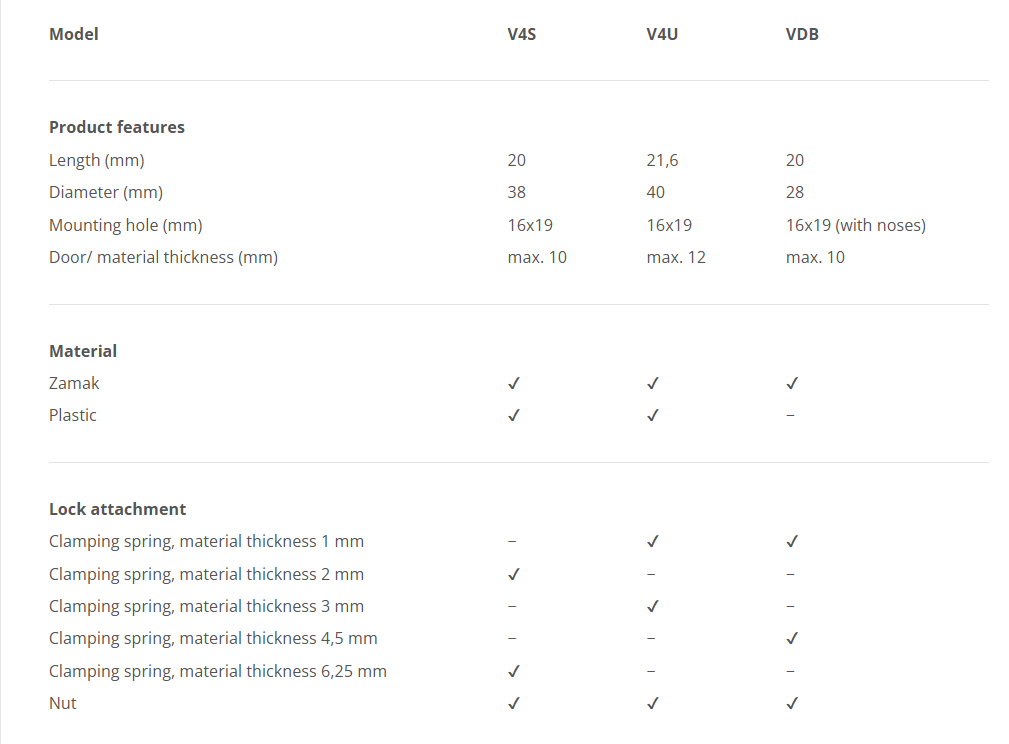Click V4S checkmark for 2 mm clamping spring
The image size is (1009, 744).
coord(514,574)
